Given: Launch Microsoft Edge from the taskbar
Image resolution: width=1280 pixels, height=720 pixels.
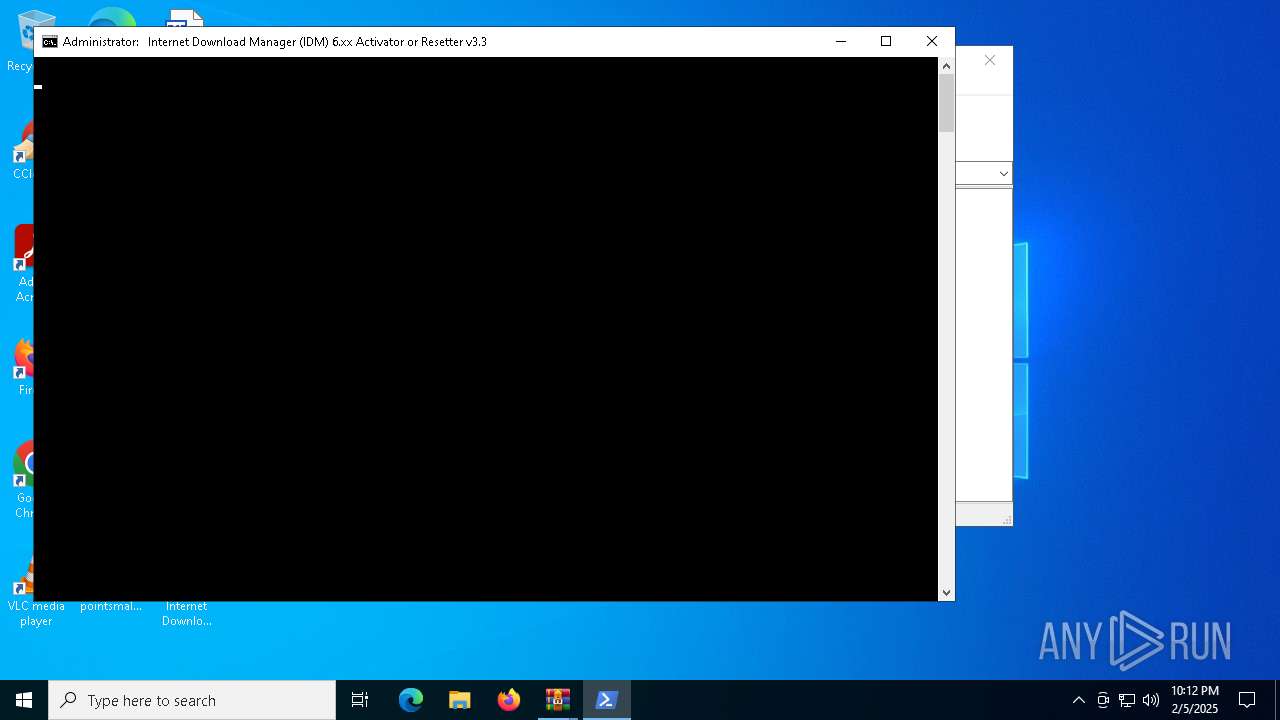Looking at the screenshot, I should [411, 700].
